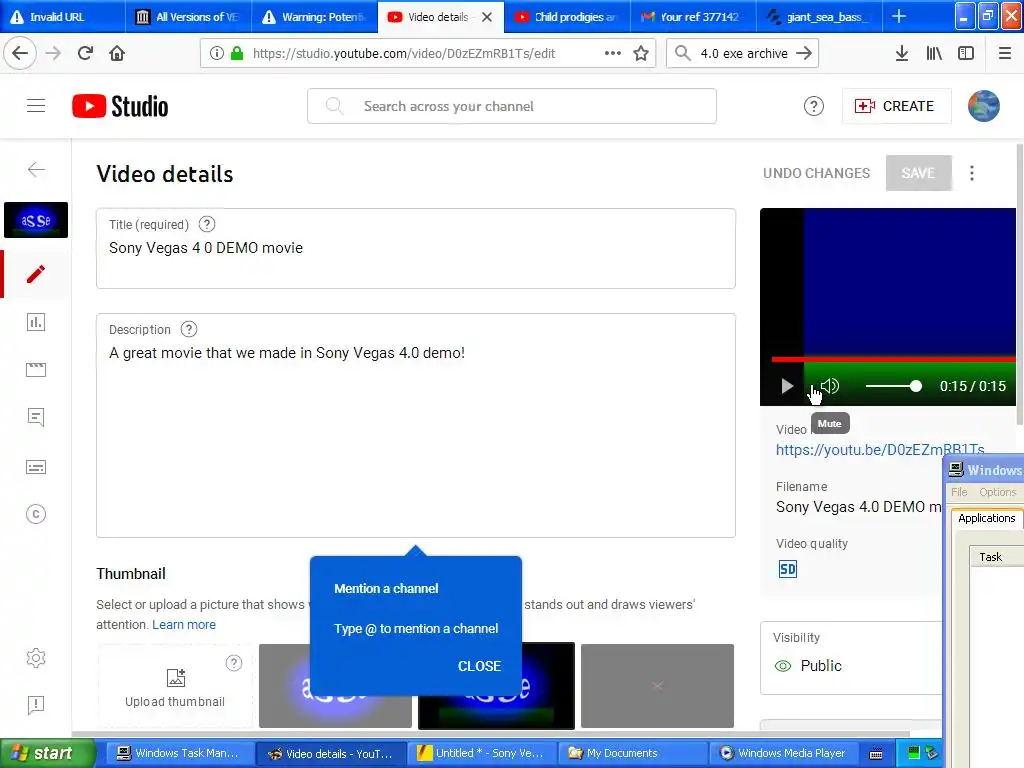Click the CREATE video button
The image size is (1024, 768).
(896, 106)
